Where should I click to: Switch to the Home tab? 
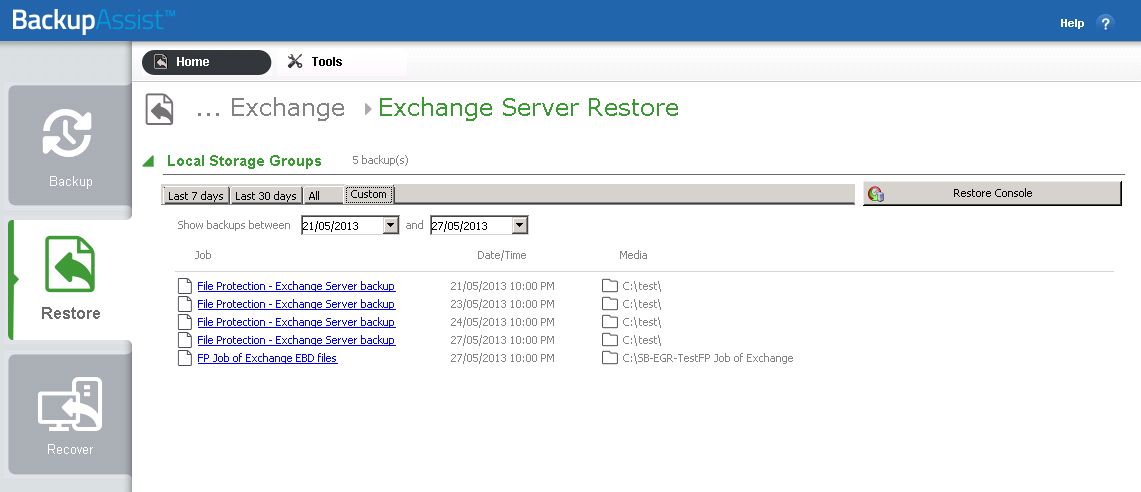tap(207, 62)
